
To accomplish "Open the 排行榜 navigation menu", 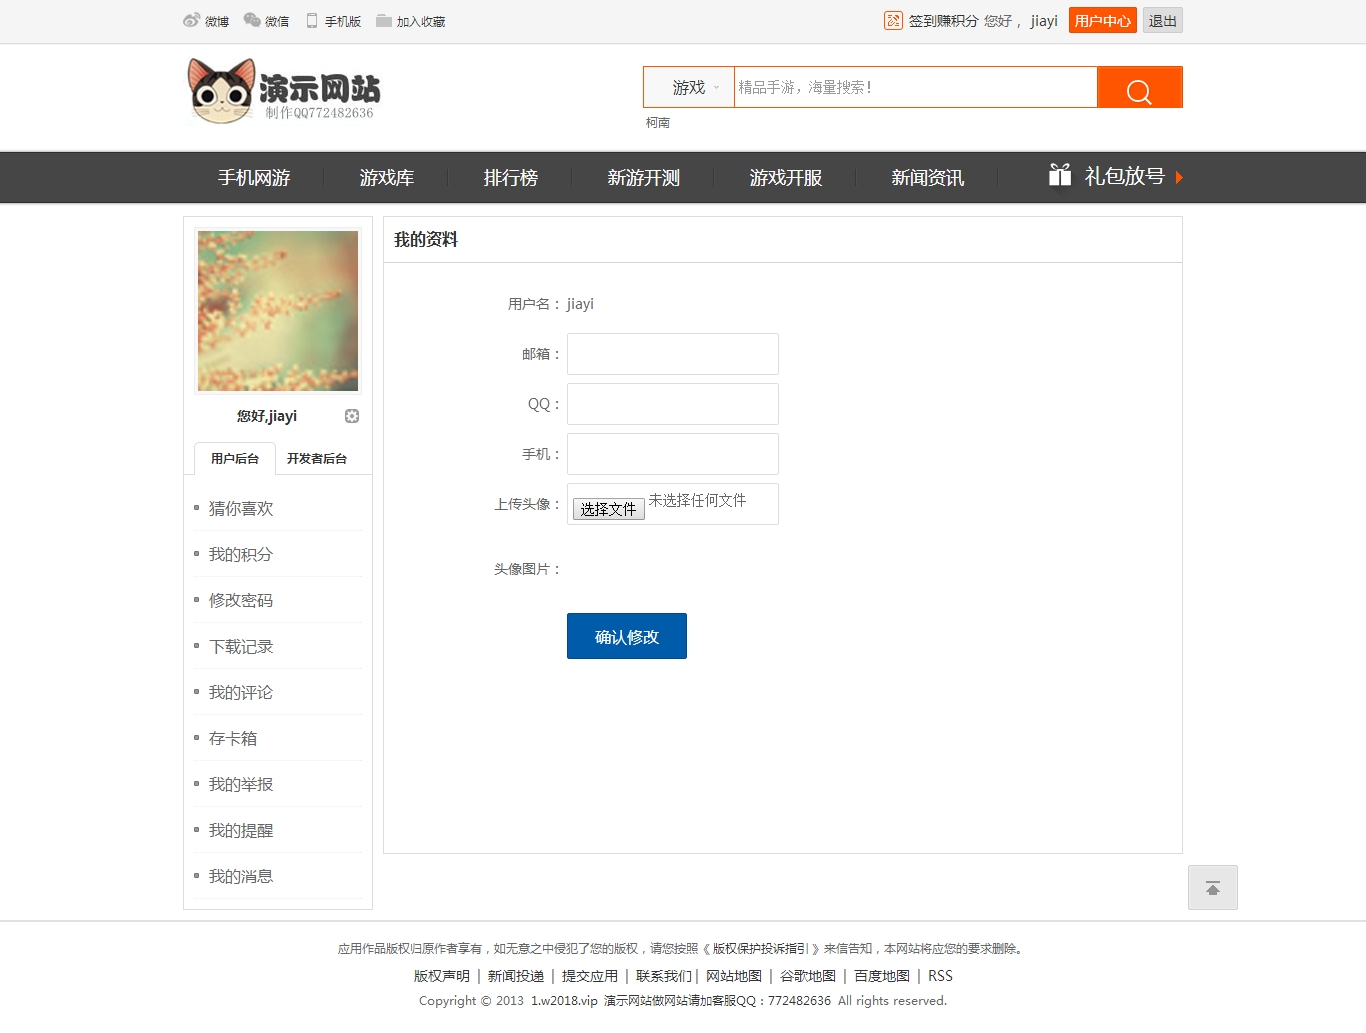I will coord(510,177).
